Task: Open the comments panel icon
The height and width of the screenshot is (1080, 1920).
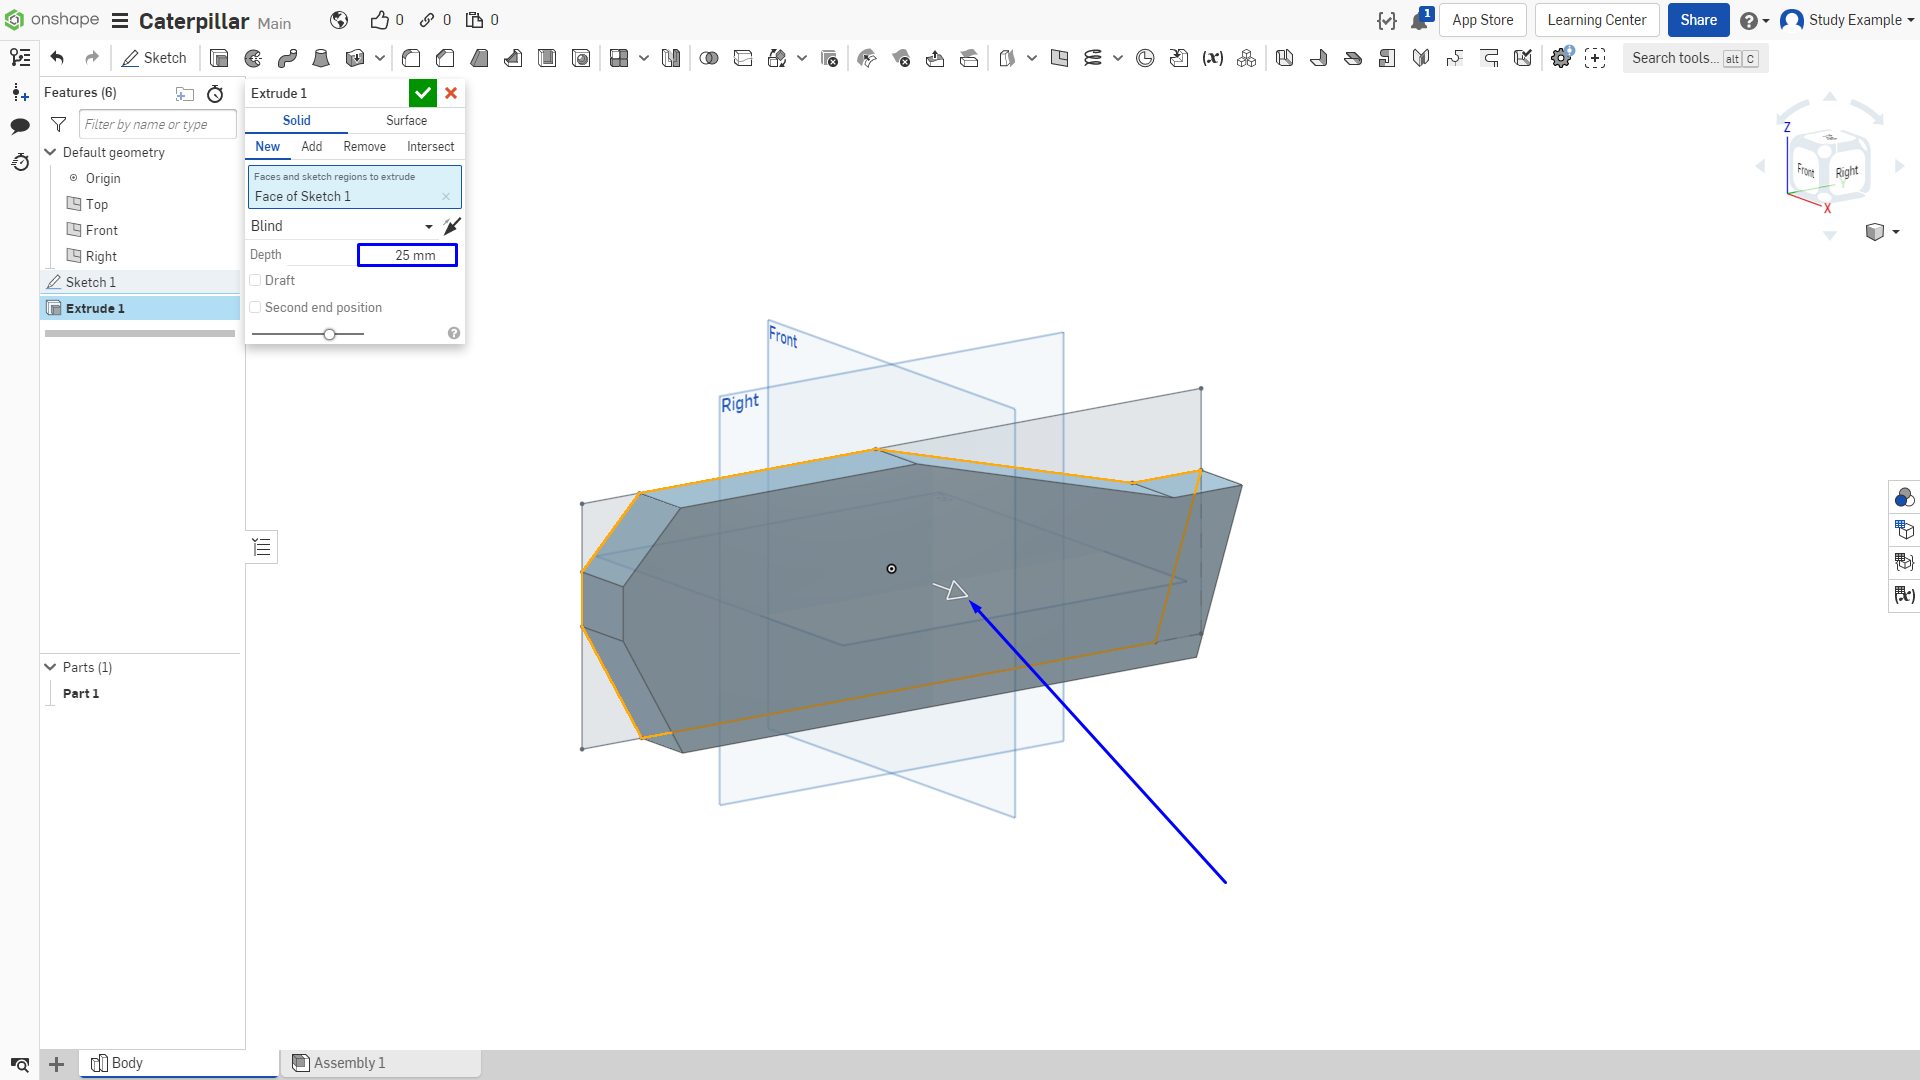Action: [20, 126]
